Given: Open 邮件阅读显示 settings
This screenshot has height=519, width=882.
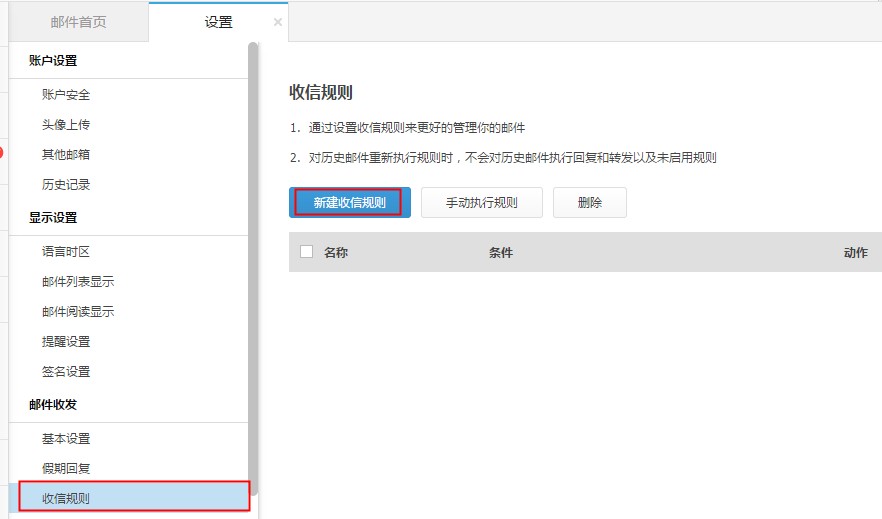Looking at the screenshot, I should [78, 312].
